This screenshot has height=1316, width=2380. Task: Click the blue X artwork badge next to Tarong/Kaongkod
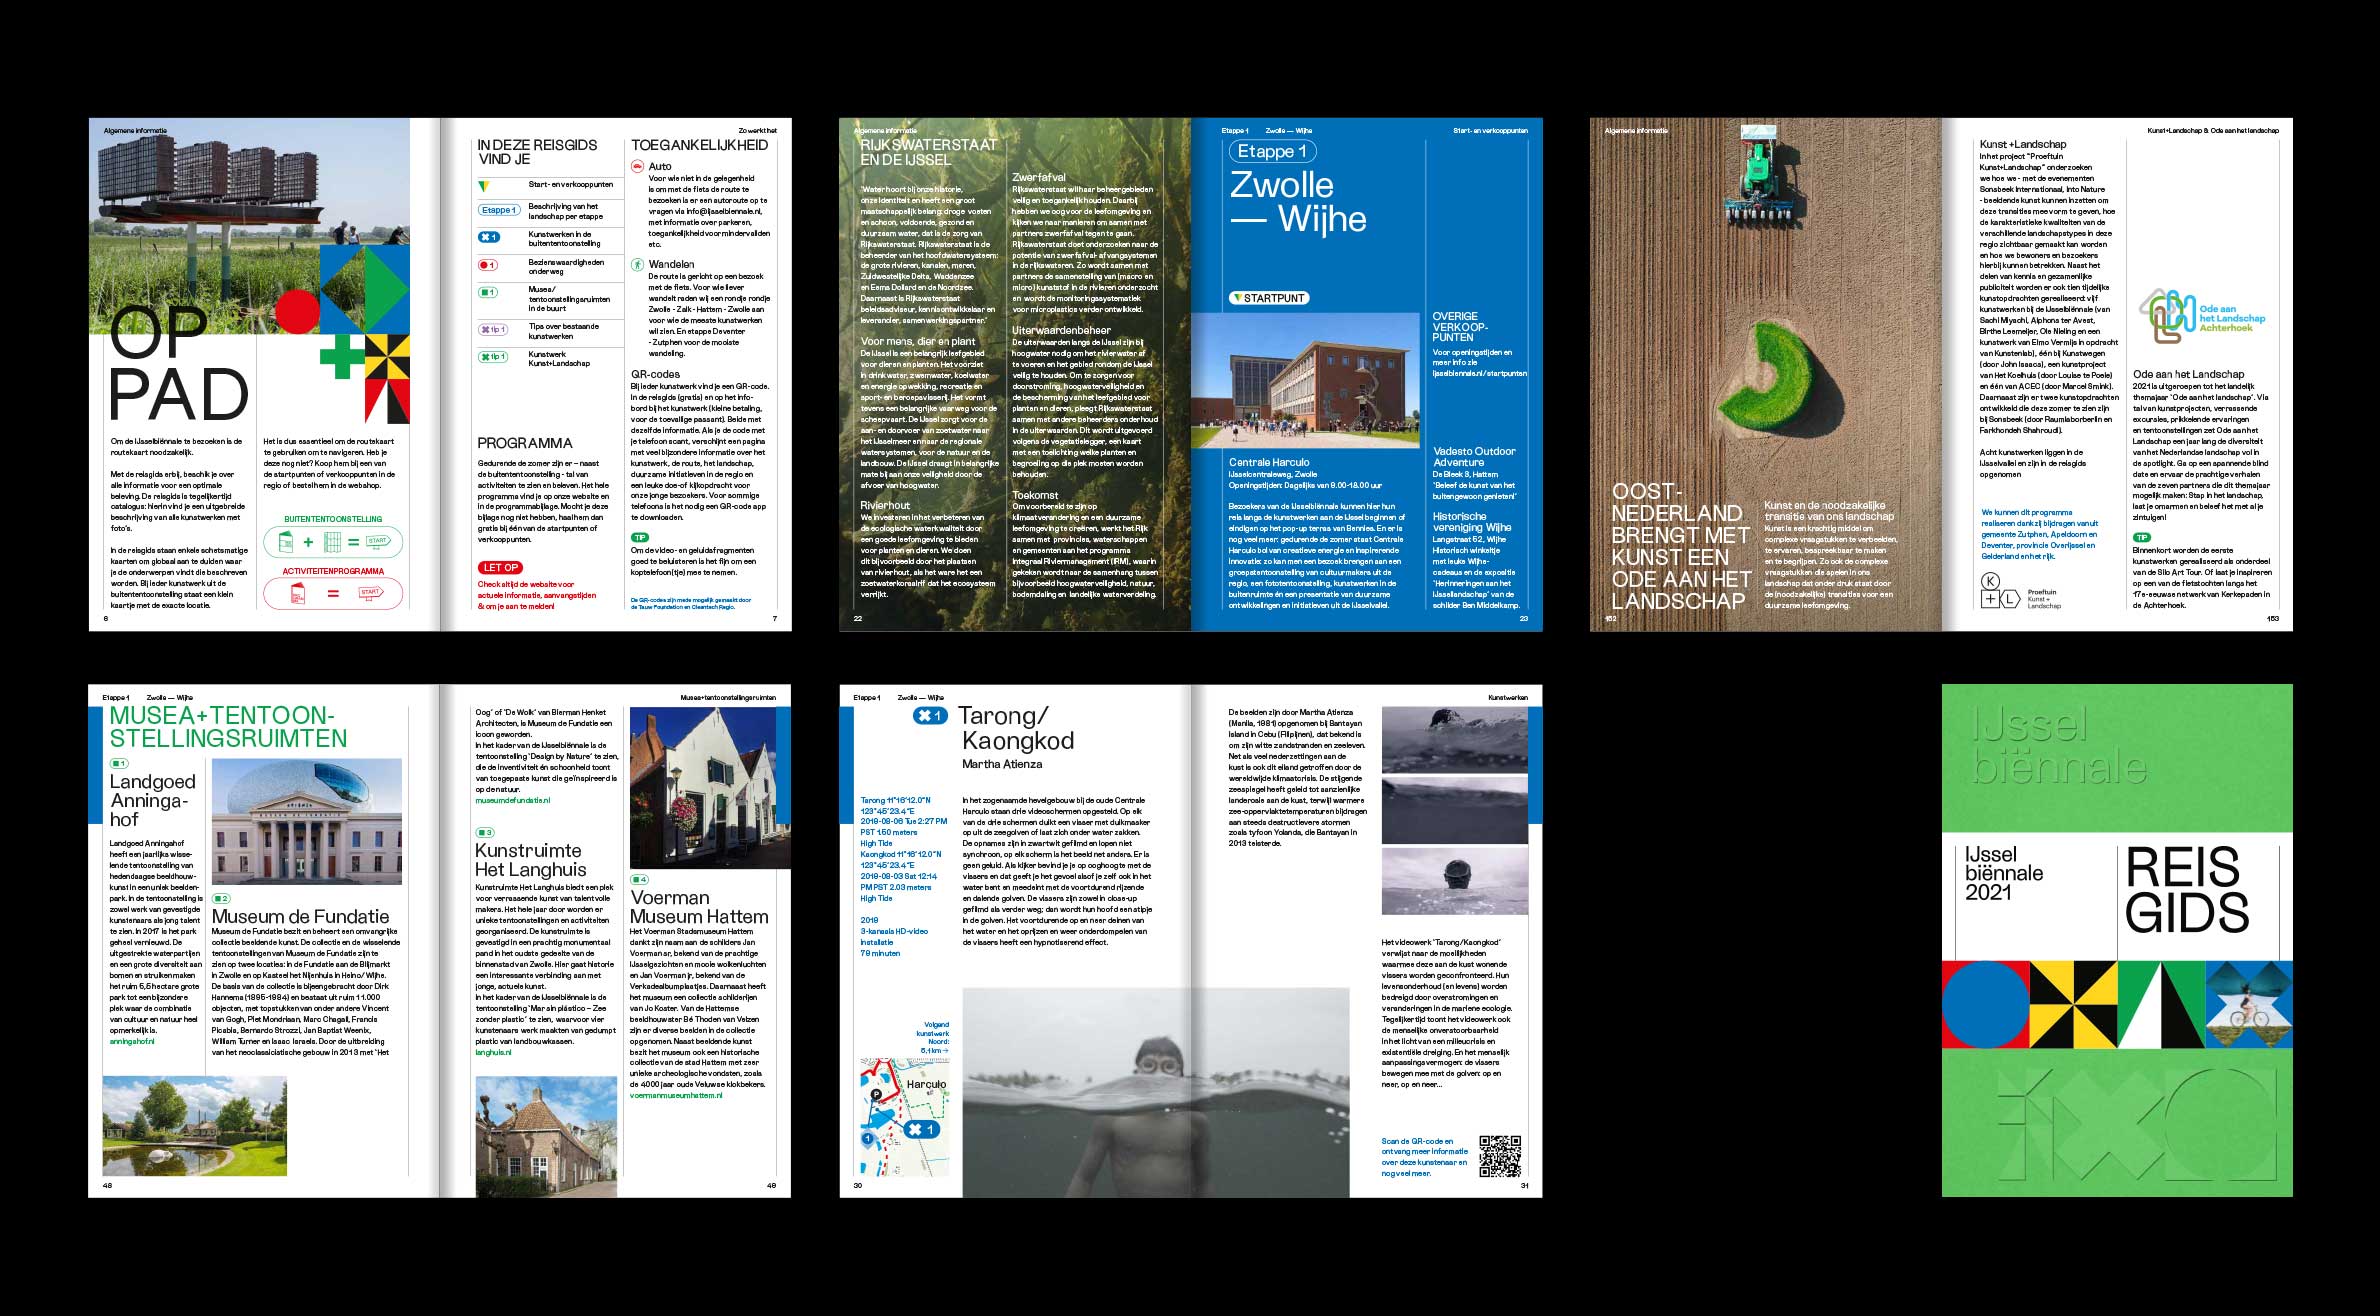[x=929, y=716]
